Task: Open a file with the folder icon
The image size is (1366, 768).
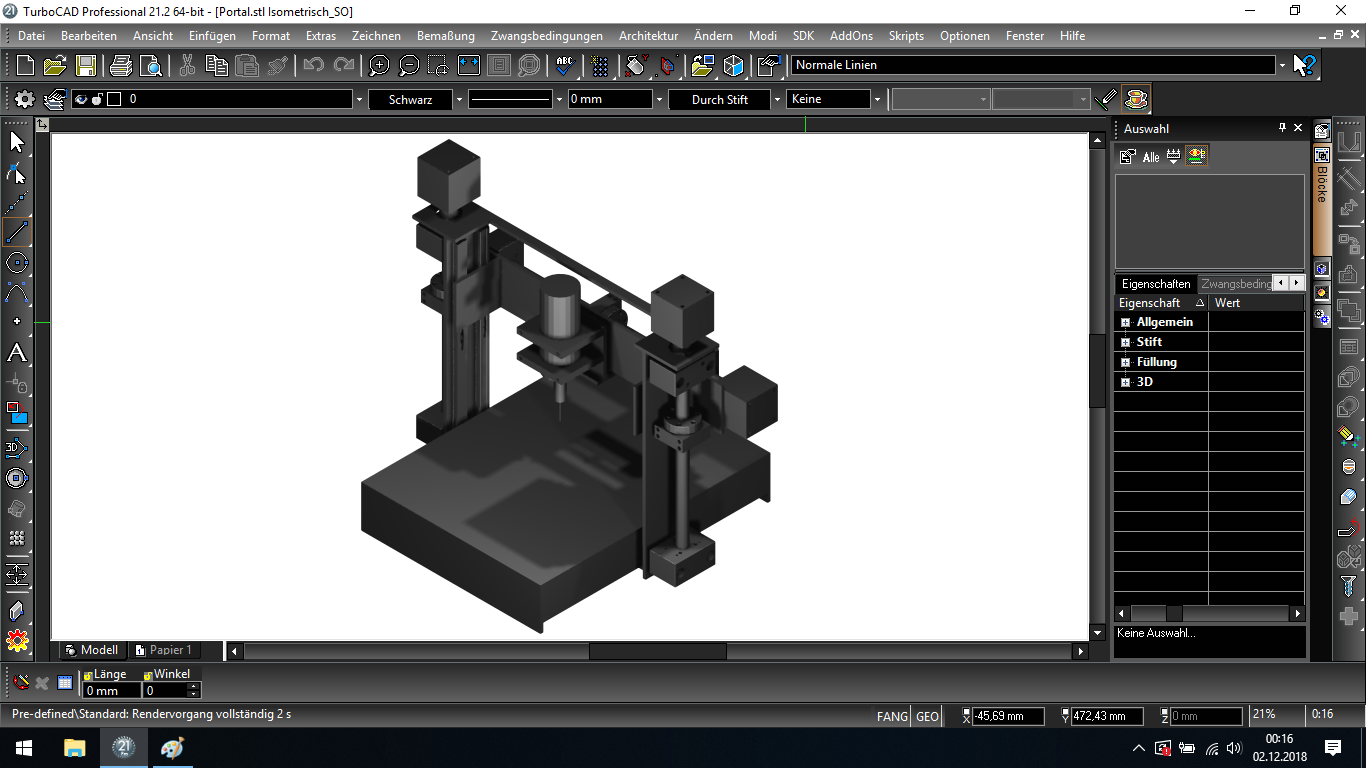Action: (x=55, y=66)
